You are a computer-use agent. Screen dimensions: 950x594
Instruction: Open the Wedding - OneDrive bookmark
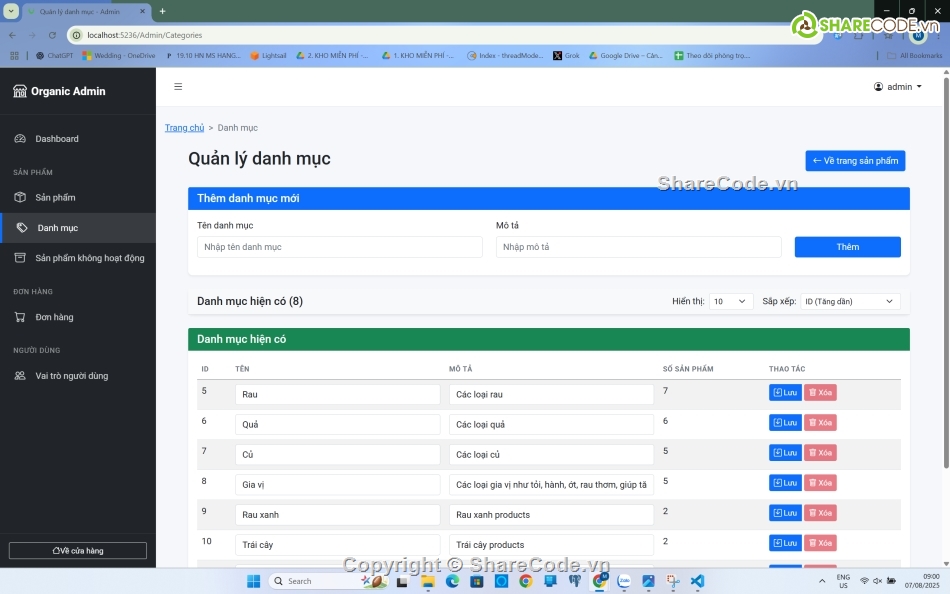click(x=119, y=55)
